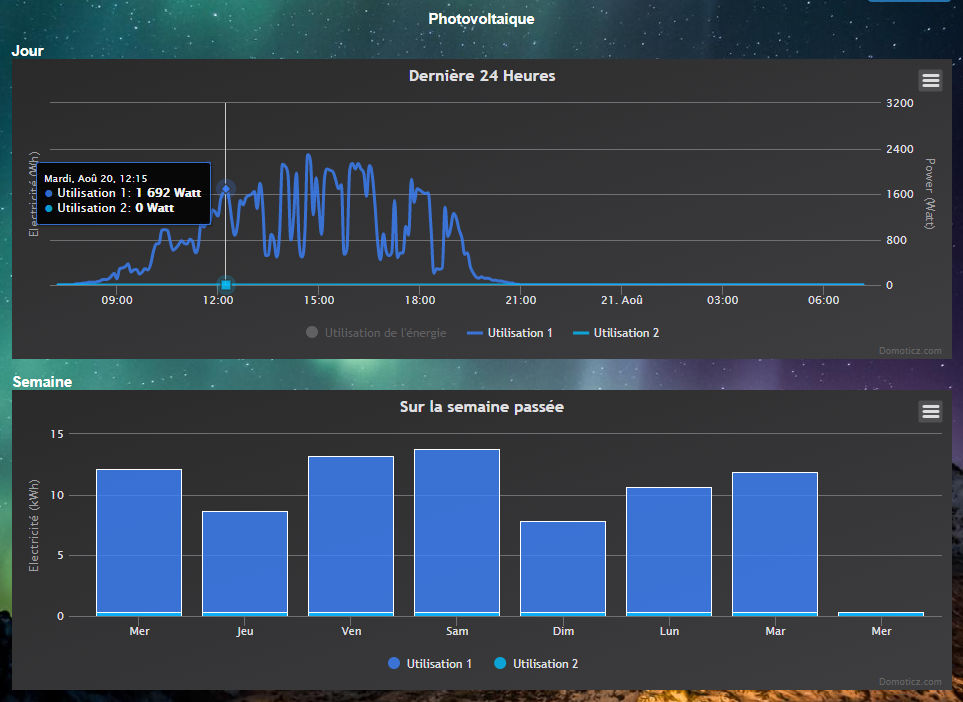The width and height of the screenshot is (963, 702).
Task: Click the round Utilisation 1 data point marker
Action: coord(226,188)
